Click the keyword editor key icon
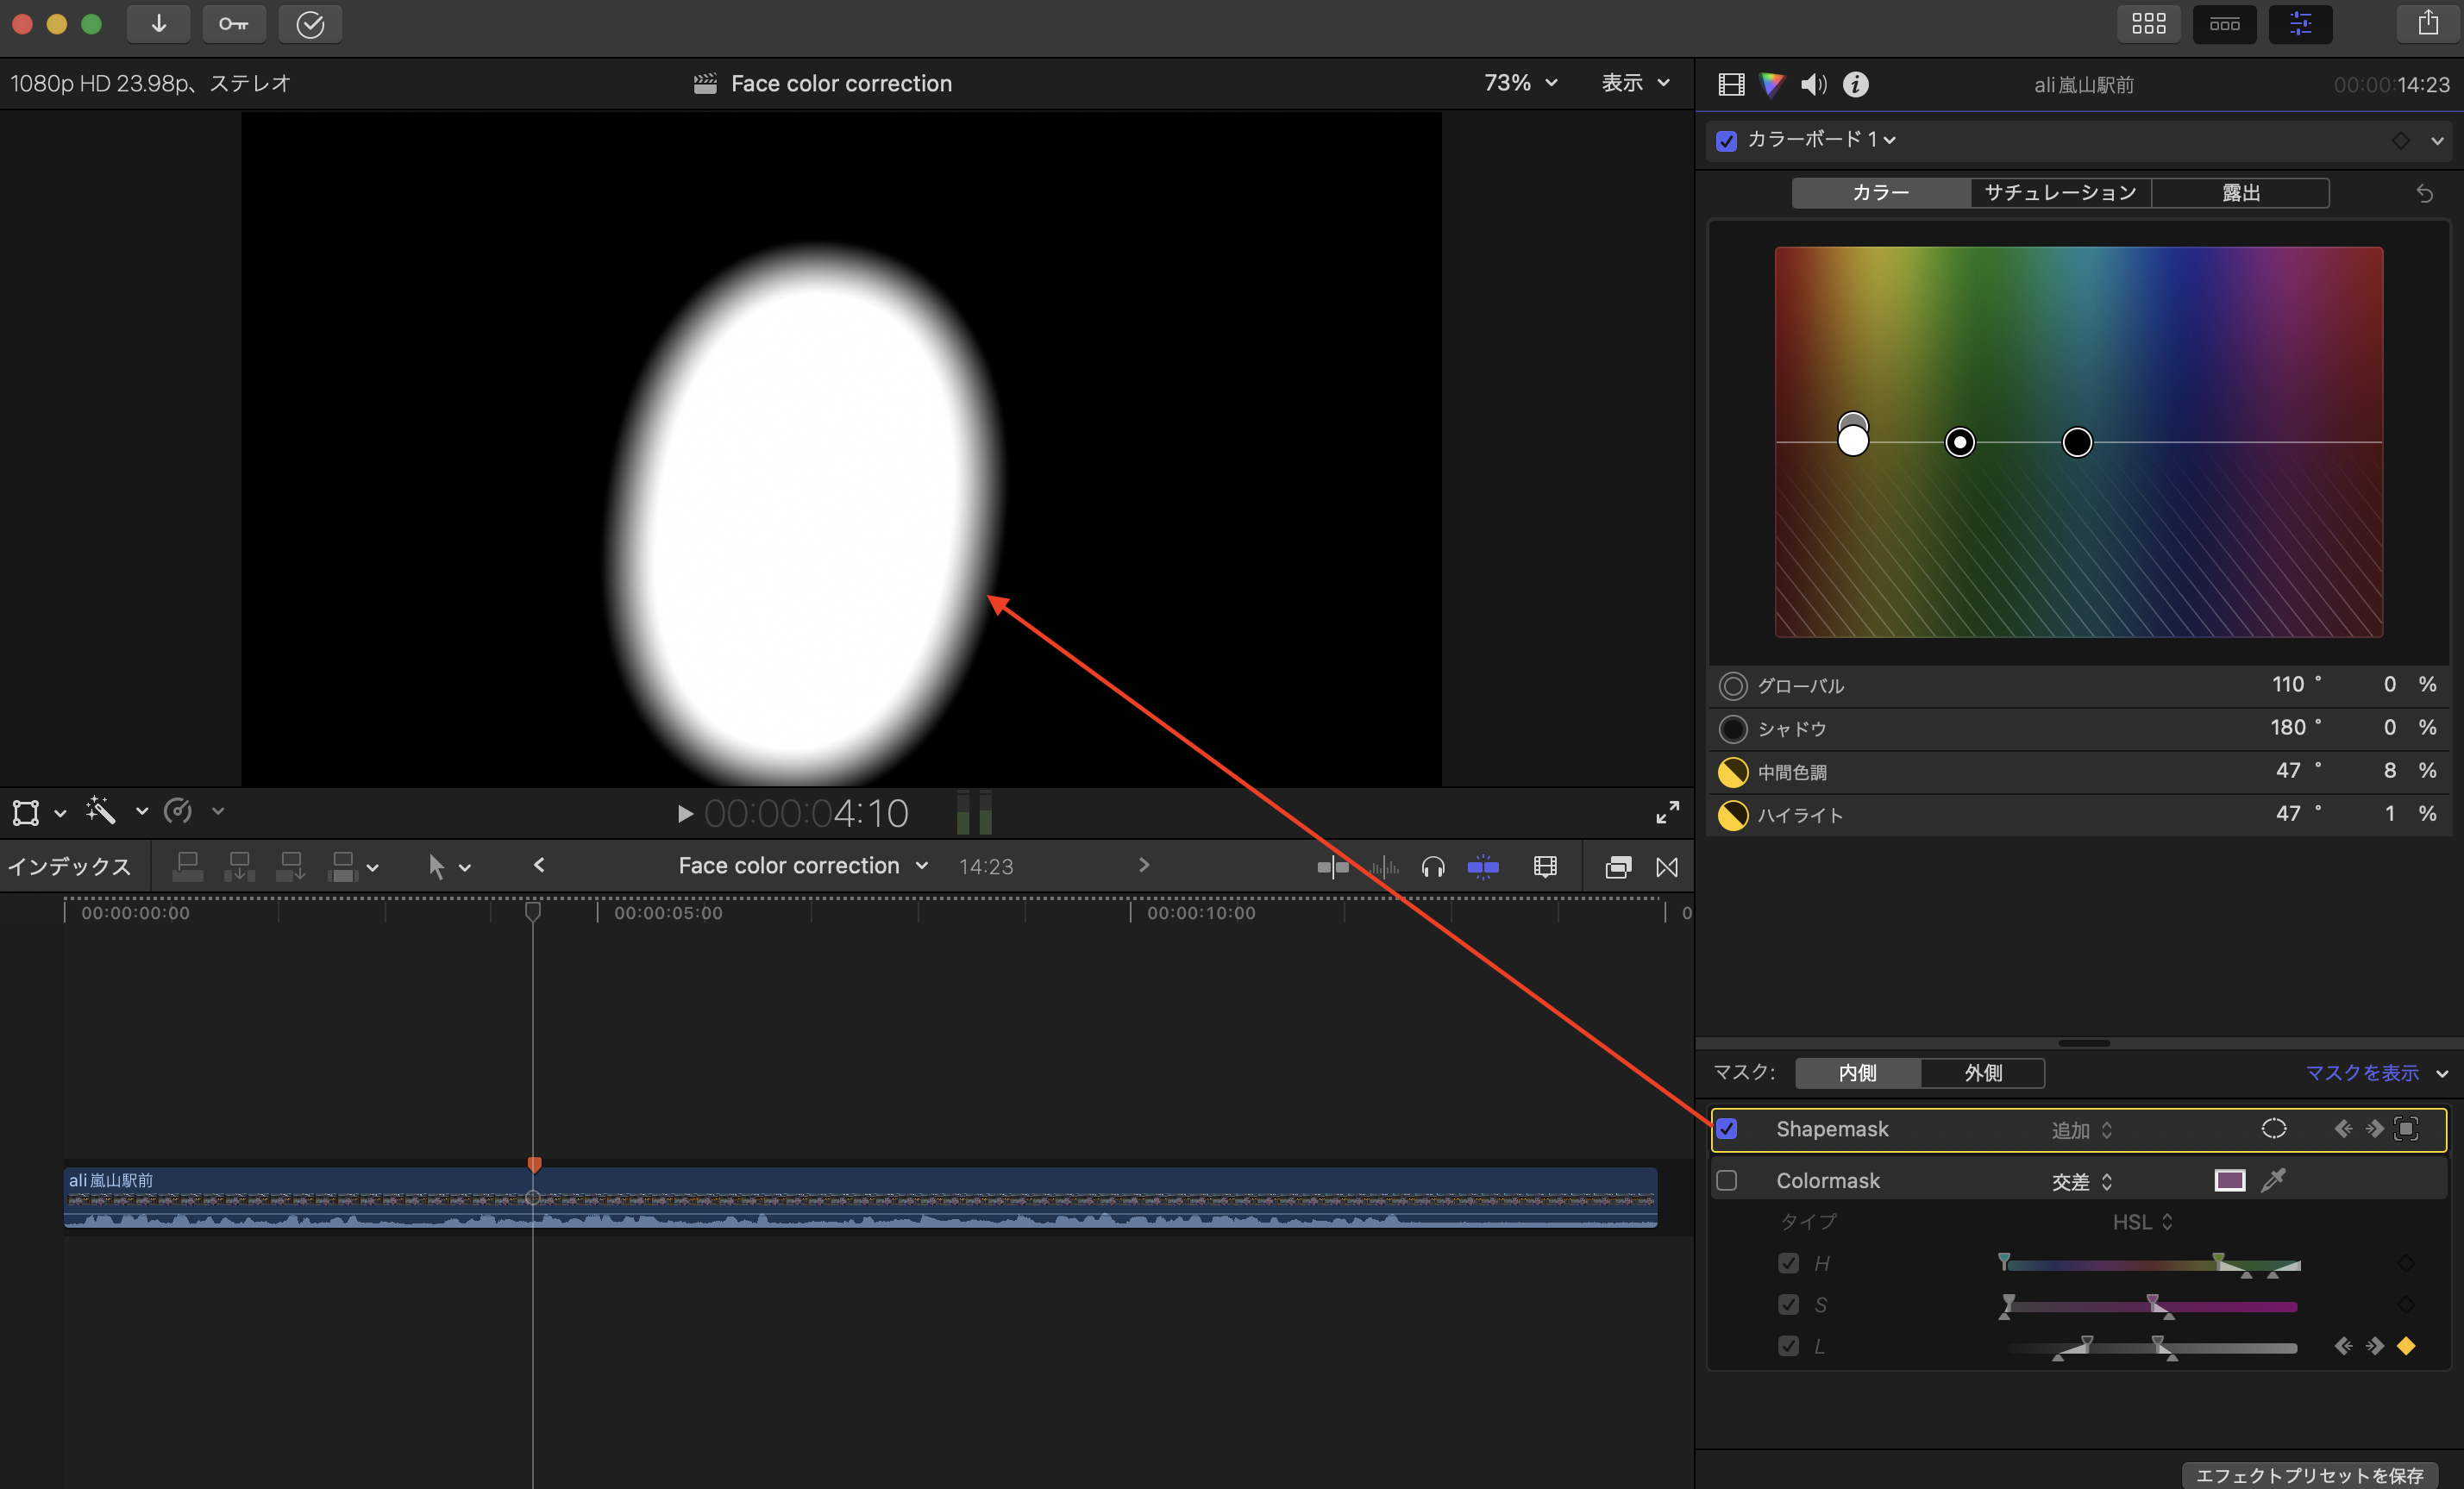 coord(234,24)
